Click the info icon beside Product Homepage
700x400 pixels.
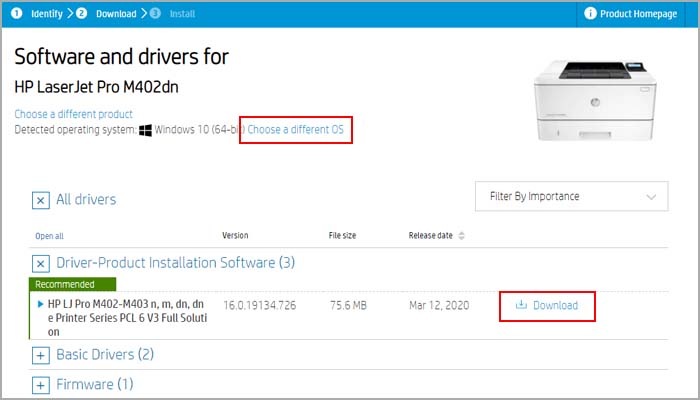click(x=590, y=13)
